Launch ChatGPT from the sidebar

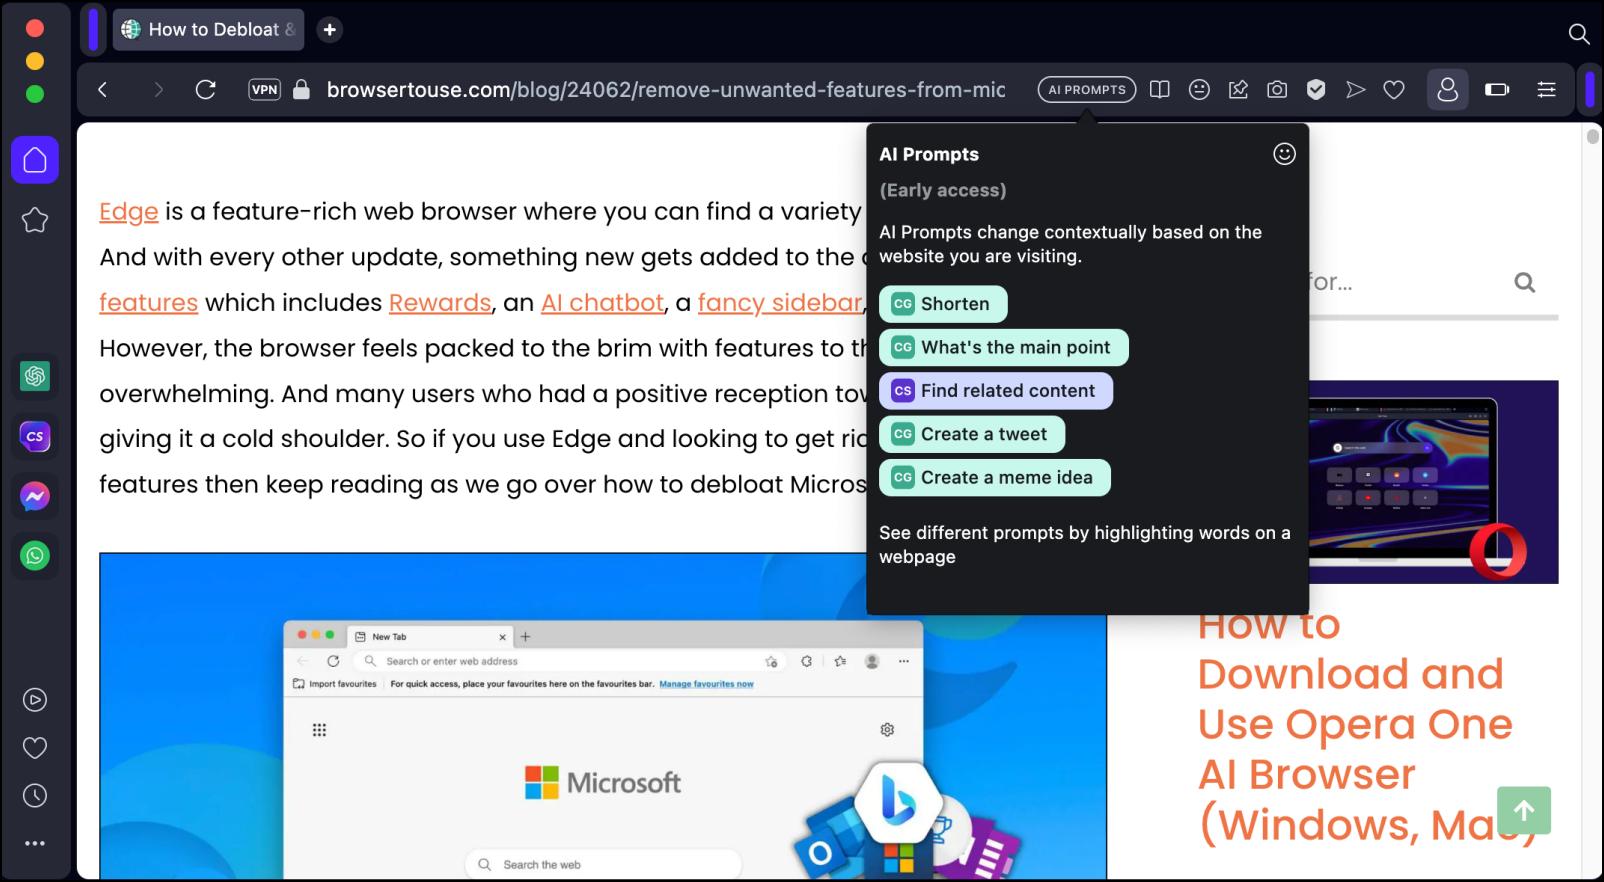point(35,376)
